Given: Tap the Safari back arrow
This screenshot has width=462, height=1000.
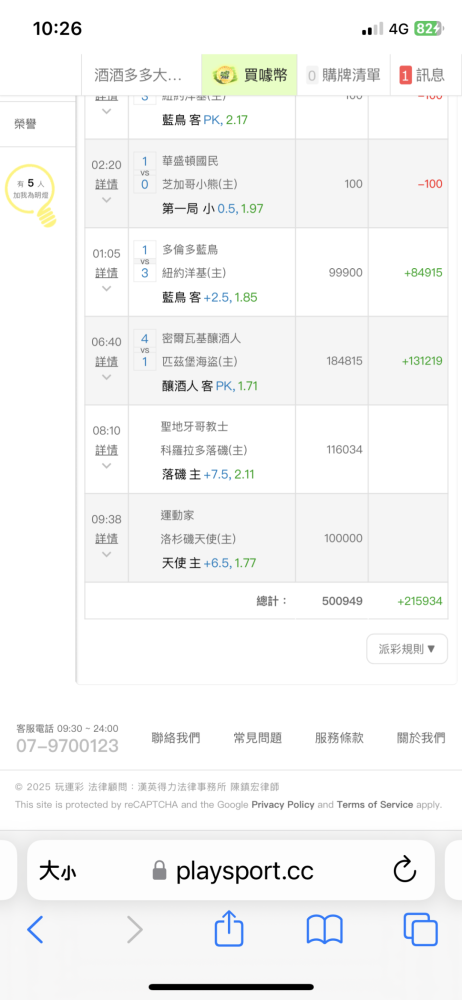Looking at the screenshot, I should click(x=35, y=930).
